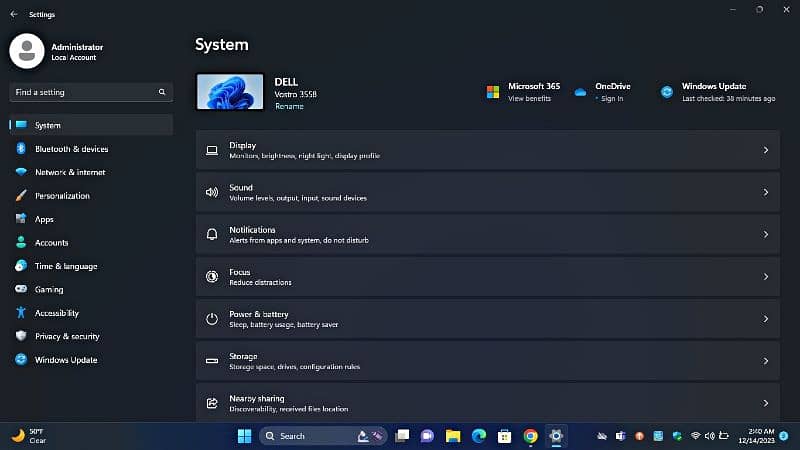The width and height of the screenshot is (800, 450).
Task: Open the Windows Start button on taskbar
Action: coord(244,436)
